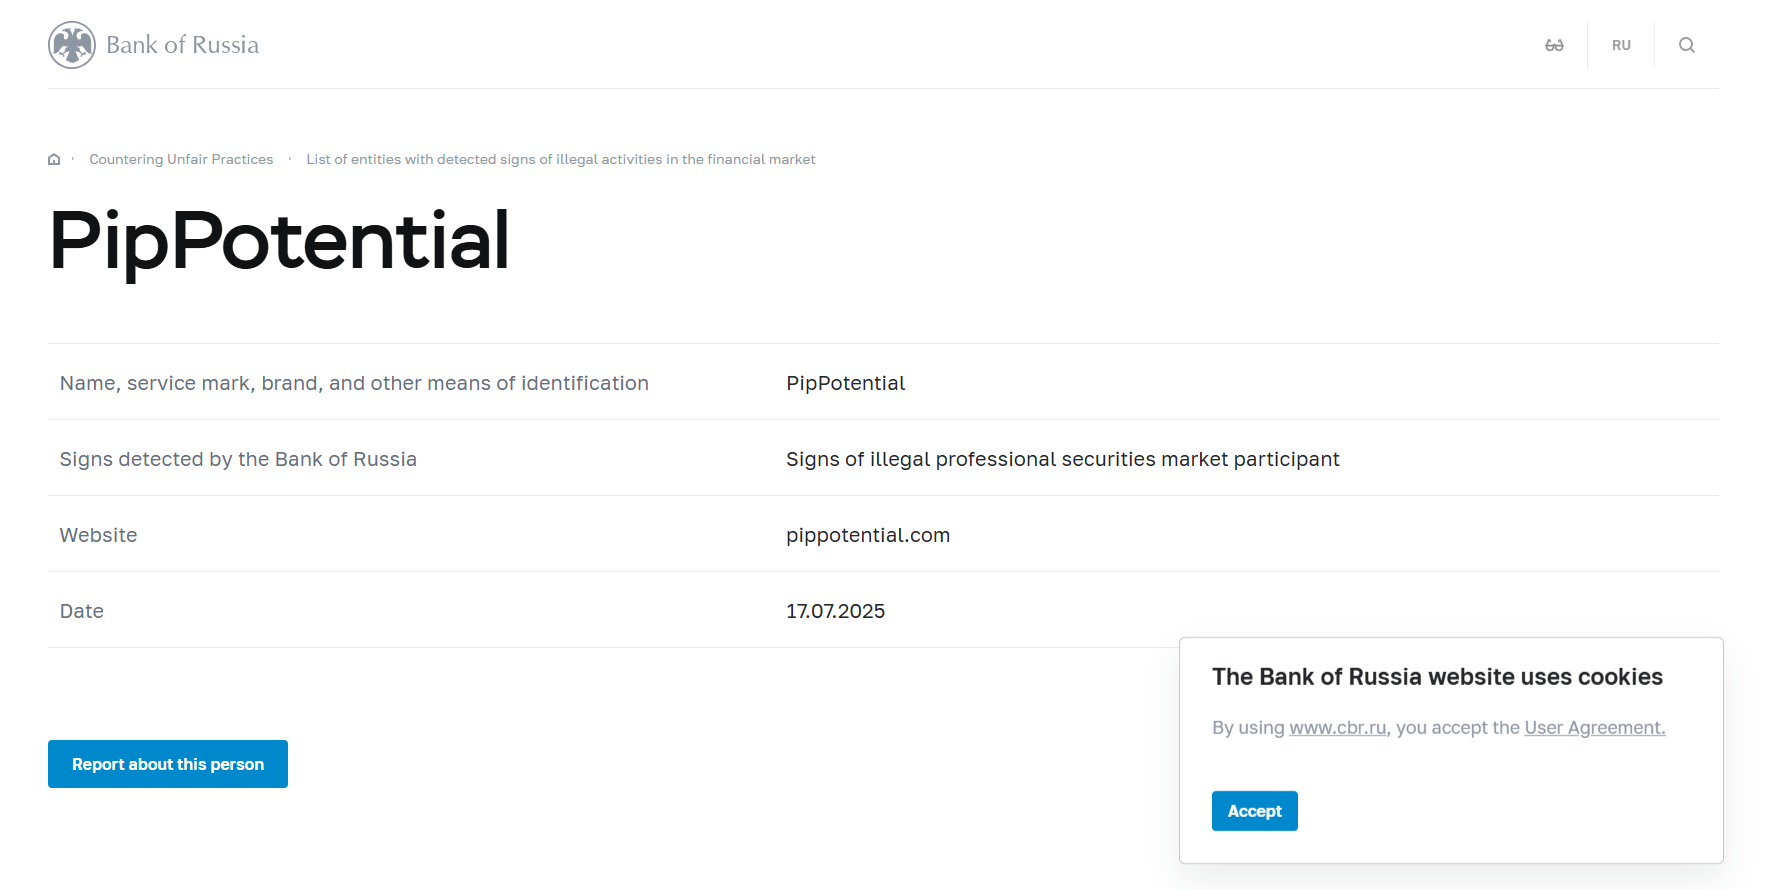The height and width of the screenshot is (890, 1766).
Task: Open Countering Unfair Practices breadcrumb
Action: tap(181, 160)
